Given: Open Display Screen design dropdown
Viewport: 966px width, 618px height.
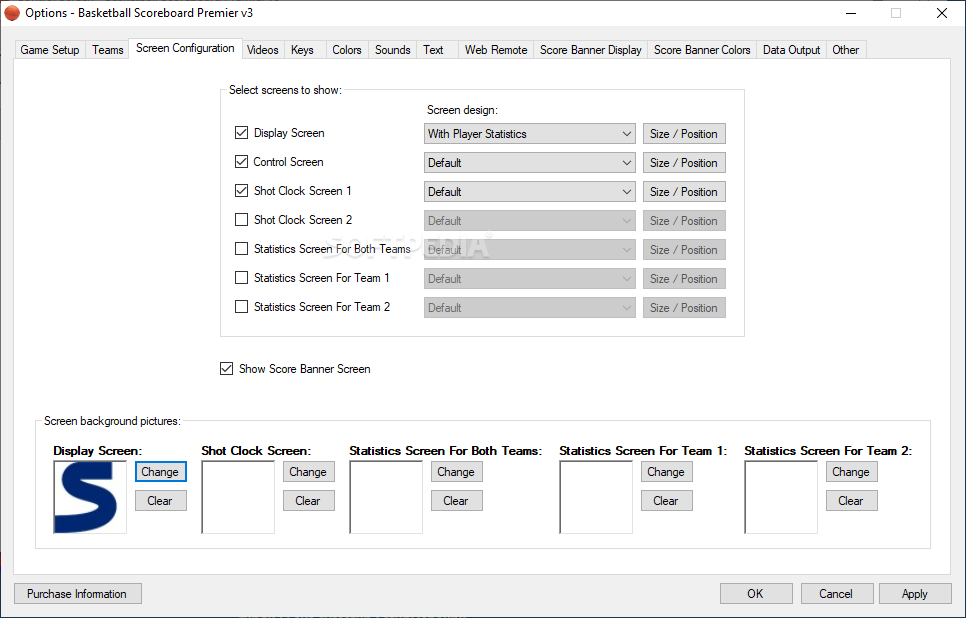Looking at the screenshot, I should point(530,134).
